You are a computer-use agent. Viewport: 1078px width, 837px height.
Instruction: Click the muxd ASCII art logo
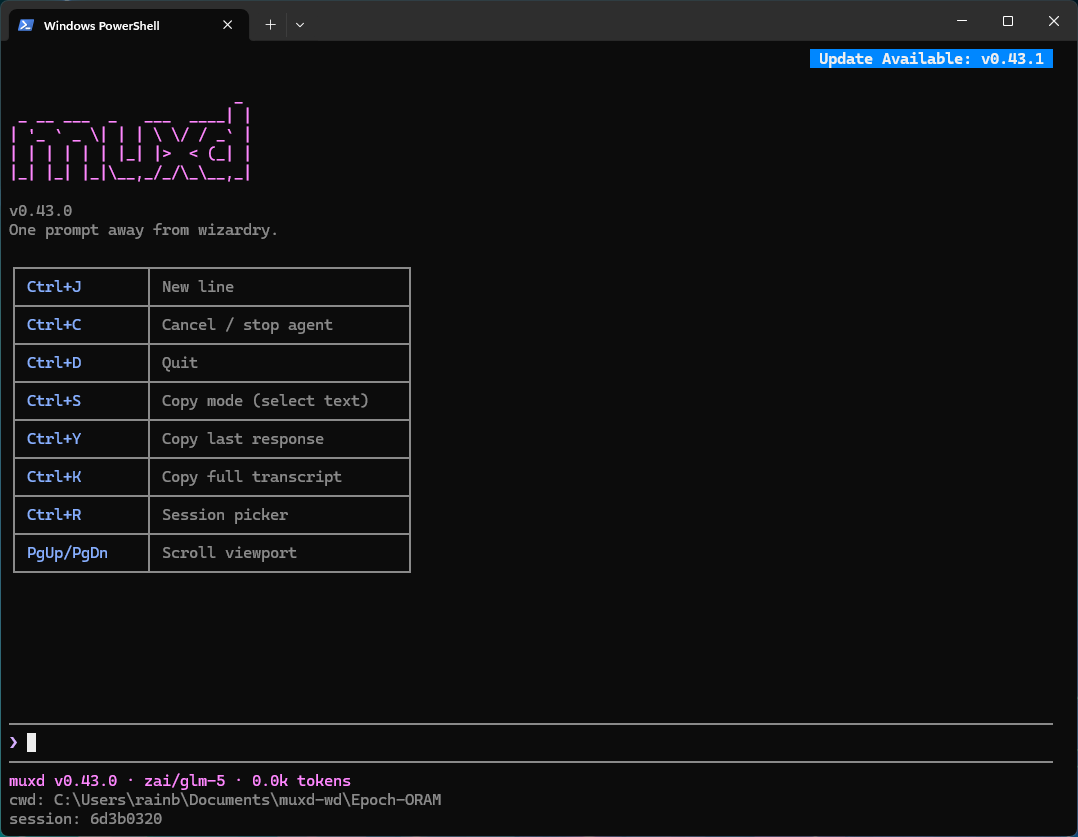pyautogui.click(x=129, y=140)
